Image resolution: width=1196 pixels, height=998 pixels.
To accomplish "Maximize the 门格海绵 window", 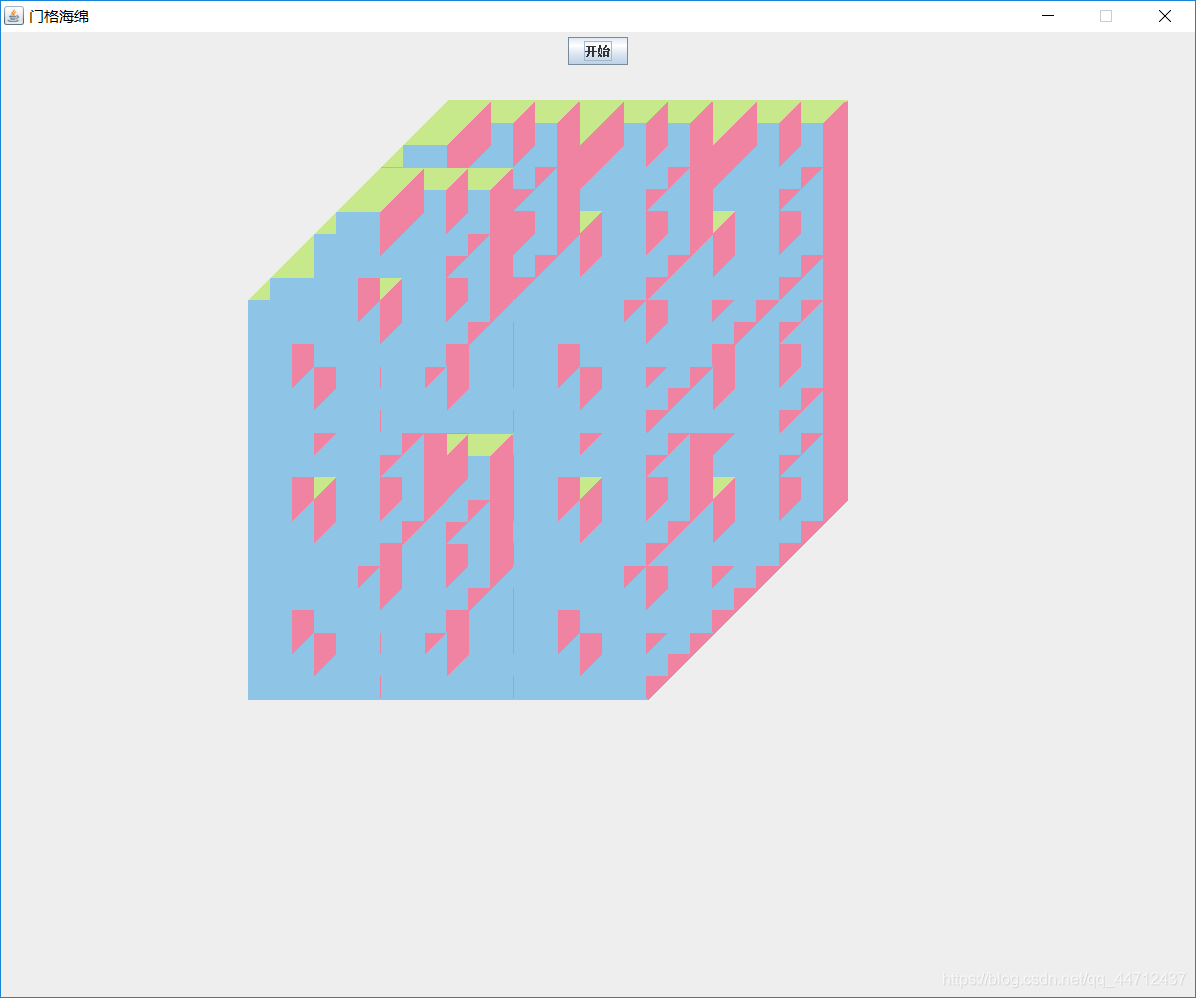I will point(1106,16).
